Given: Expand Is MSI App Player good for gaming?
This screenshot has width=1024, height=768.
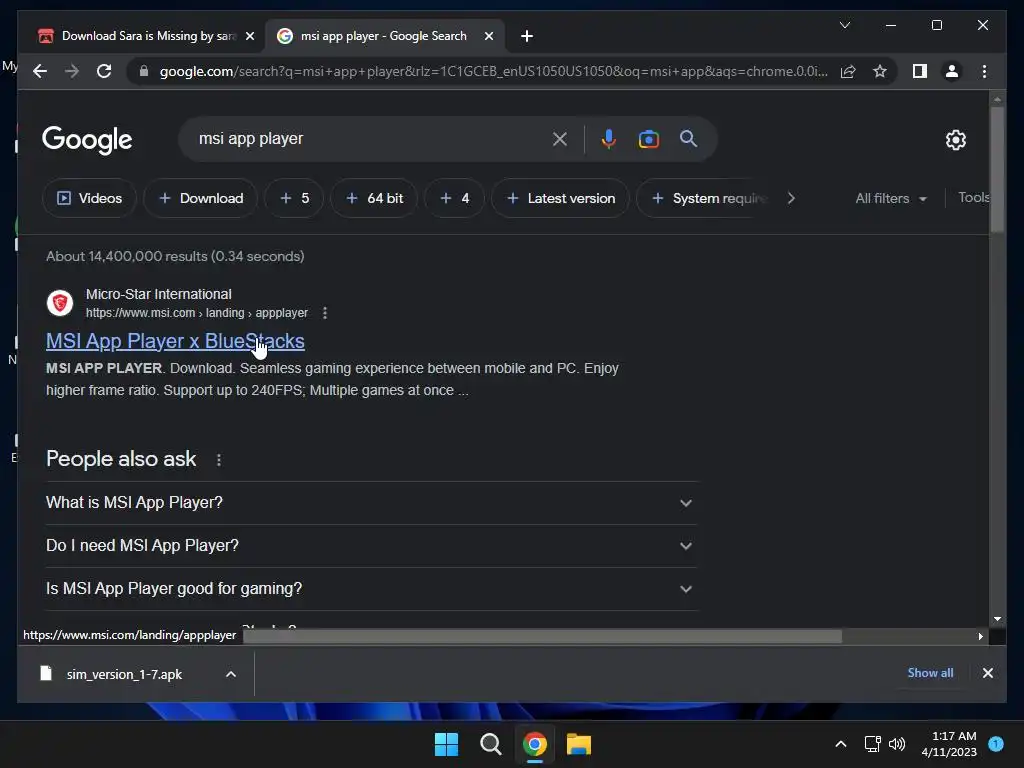Looking at the screenshot, I should [372, 589].
